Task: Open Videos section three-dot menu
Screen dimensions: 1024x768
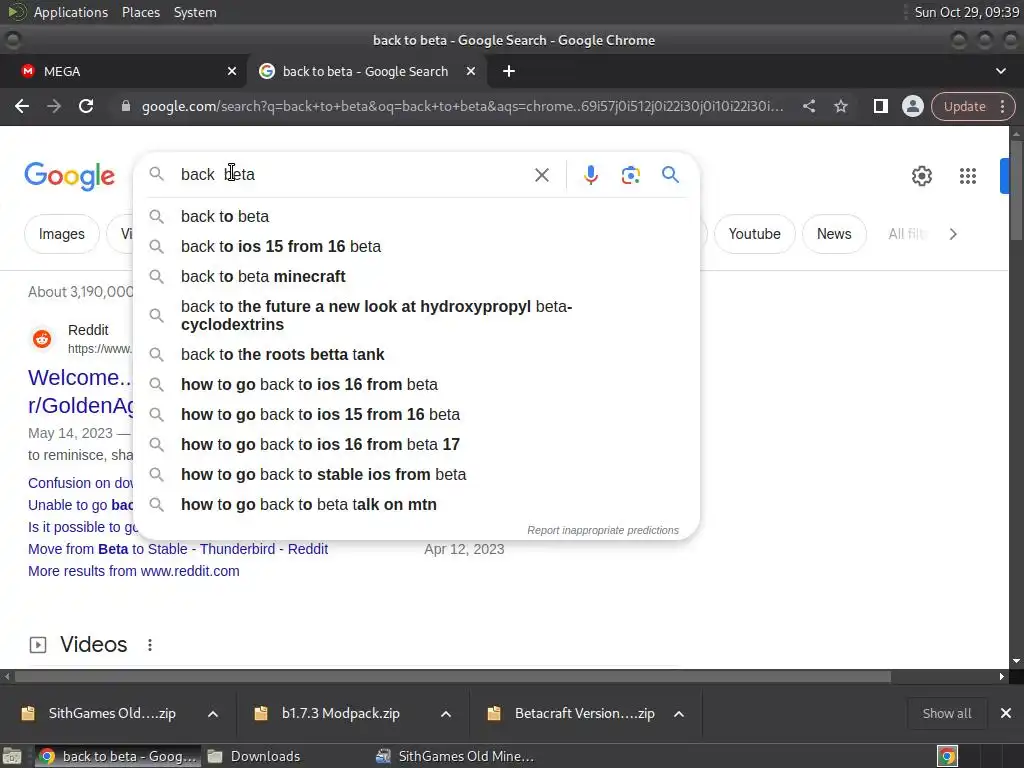Action: tap(150, 645)
